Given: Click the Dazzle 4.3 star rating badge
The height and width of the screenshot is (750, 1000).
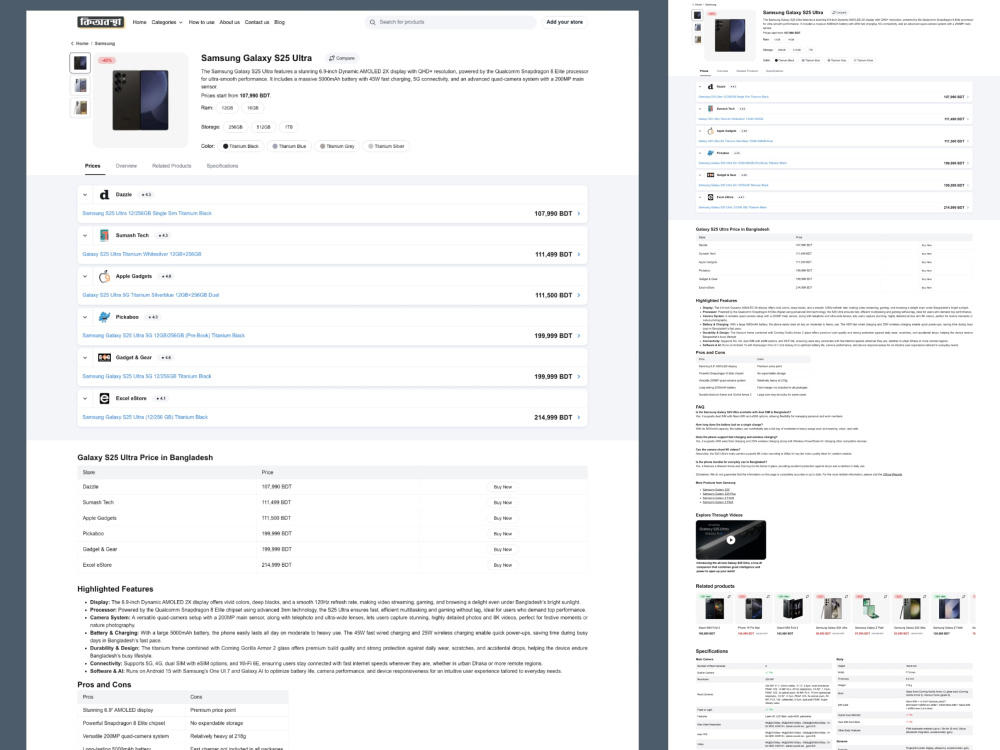Looking at the screenshot, I should [x=146, y=195].
